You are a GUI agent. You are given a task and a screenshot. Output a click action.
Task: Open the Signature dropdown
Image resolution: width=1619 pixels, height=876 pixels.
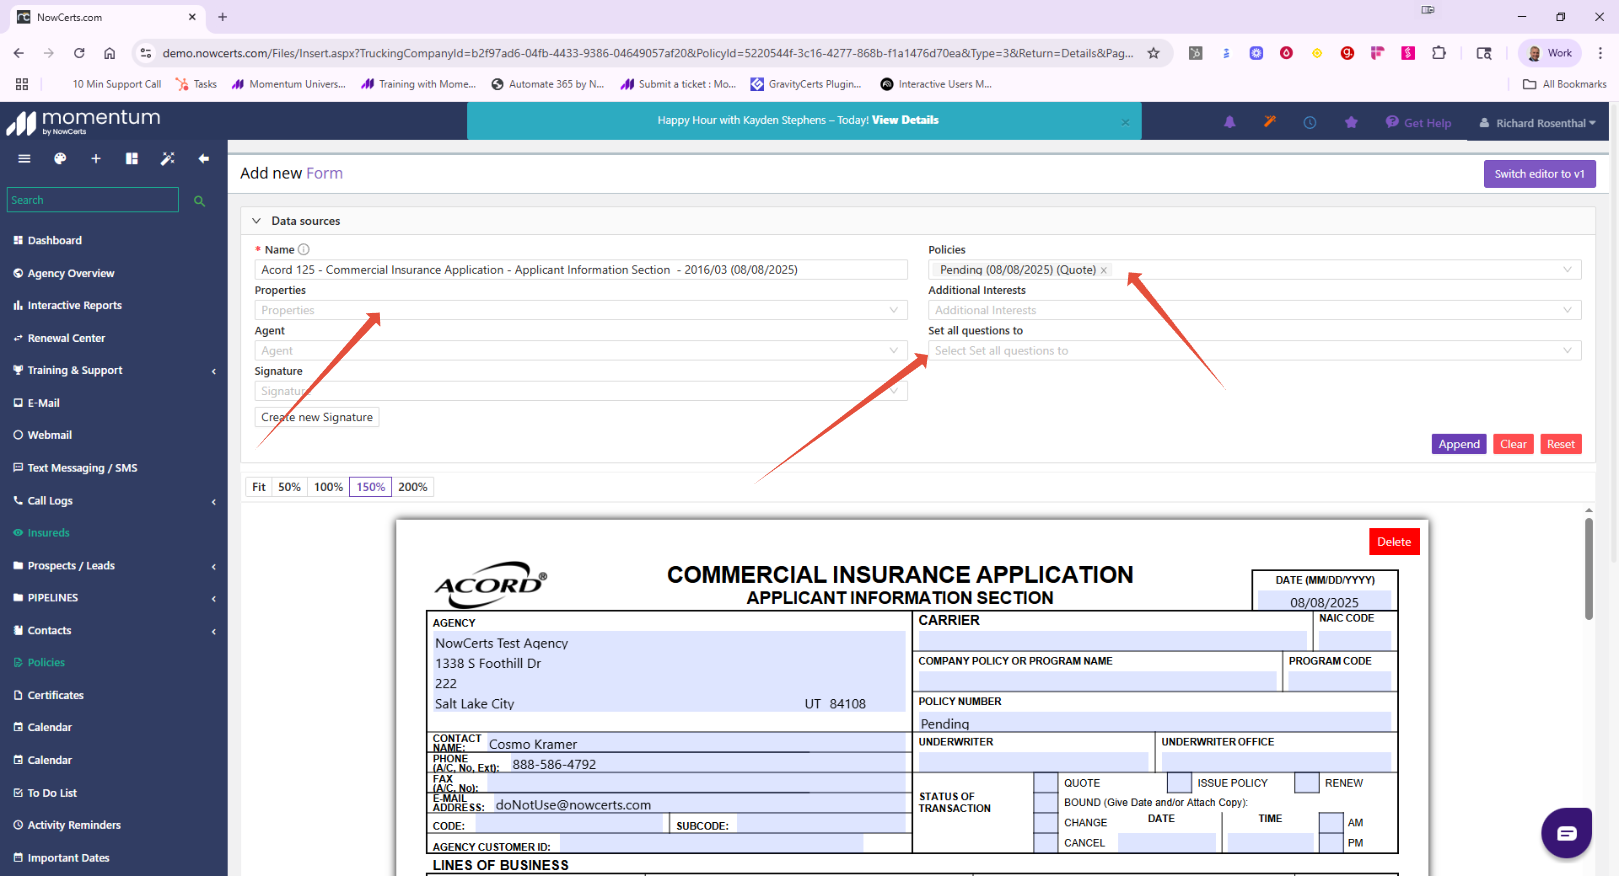[581, 391]
